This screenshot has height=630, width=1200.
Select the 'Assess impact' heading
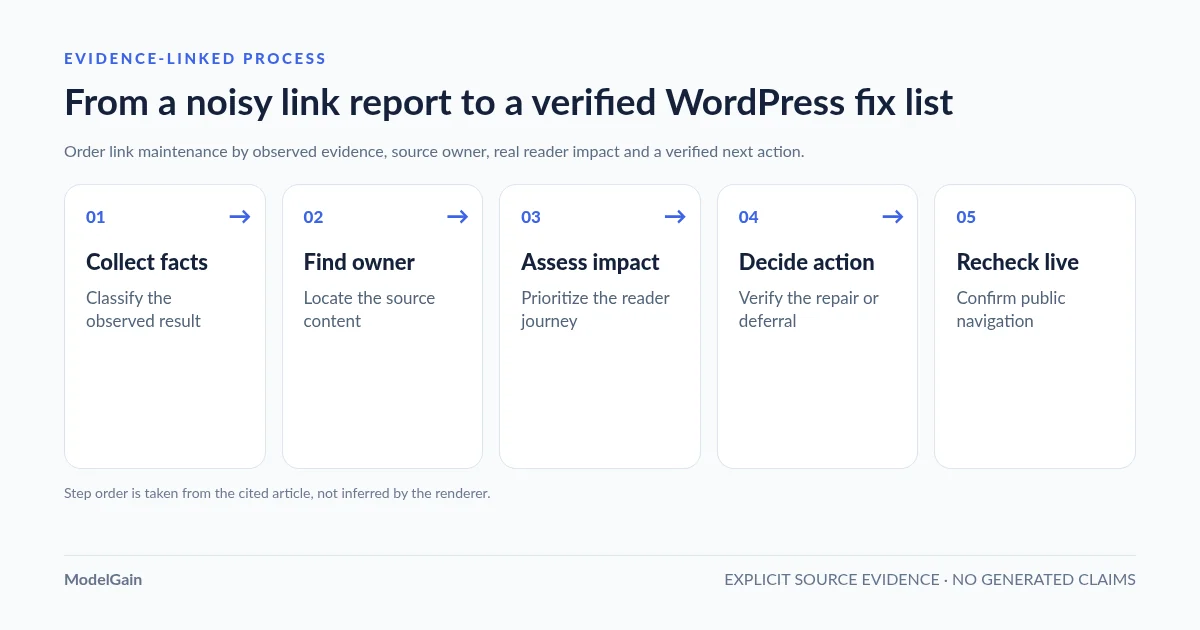(x=590, y=262)
